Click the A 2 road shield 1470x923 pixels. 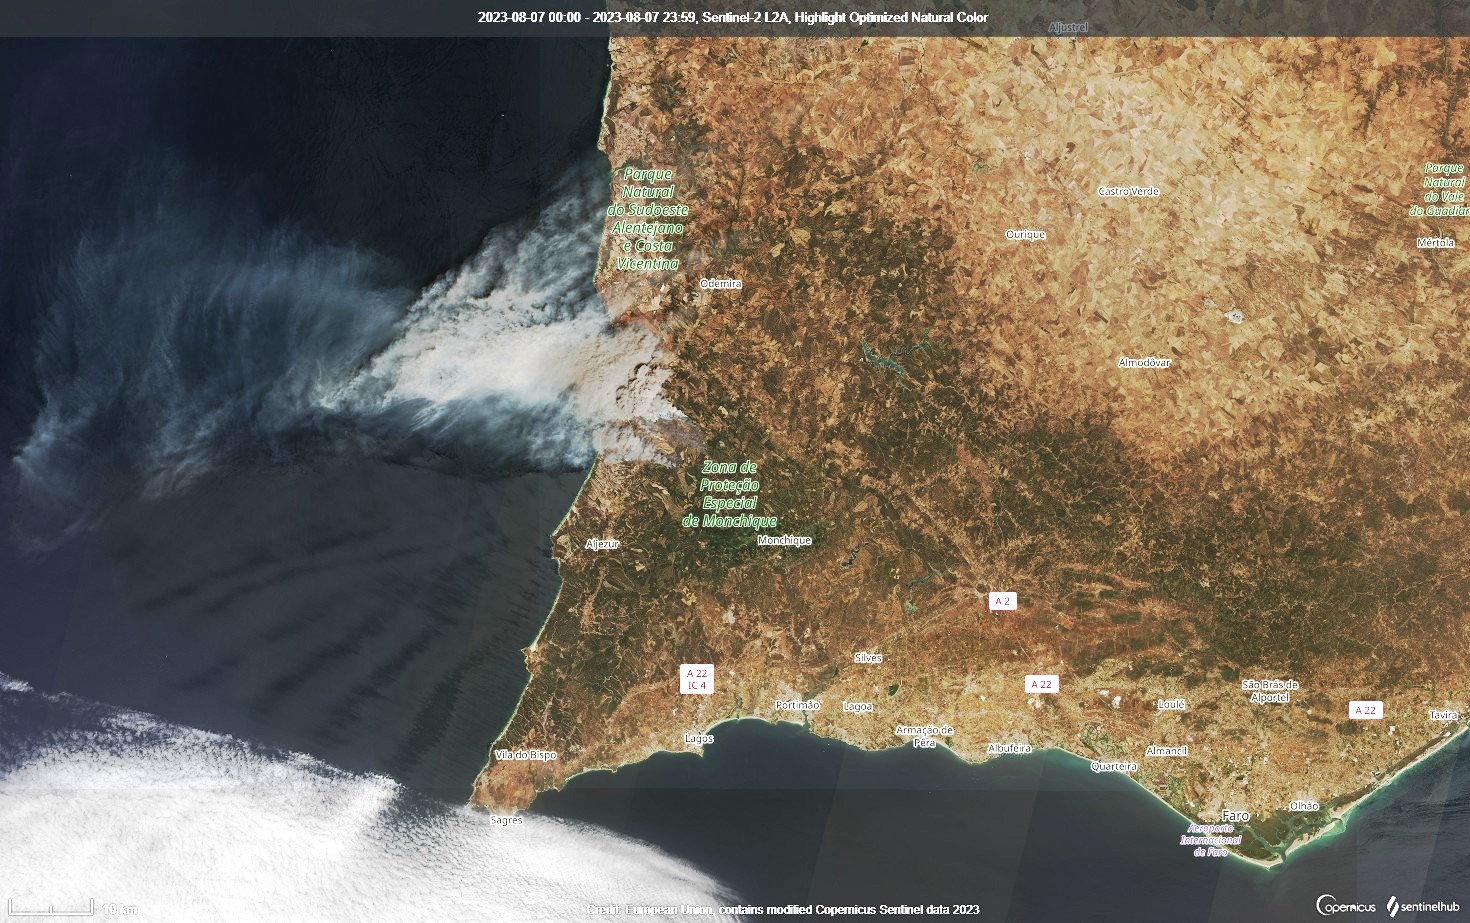[1002, 601]
